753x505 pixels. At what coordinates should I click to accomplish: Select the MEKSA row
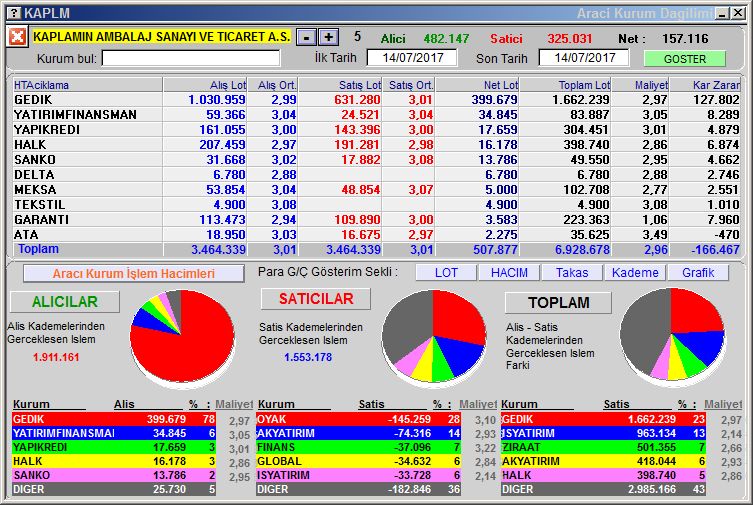[x=376, y=190]
